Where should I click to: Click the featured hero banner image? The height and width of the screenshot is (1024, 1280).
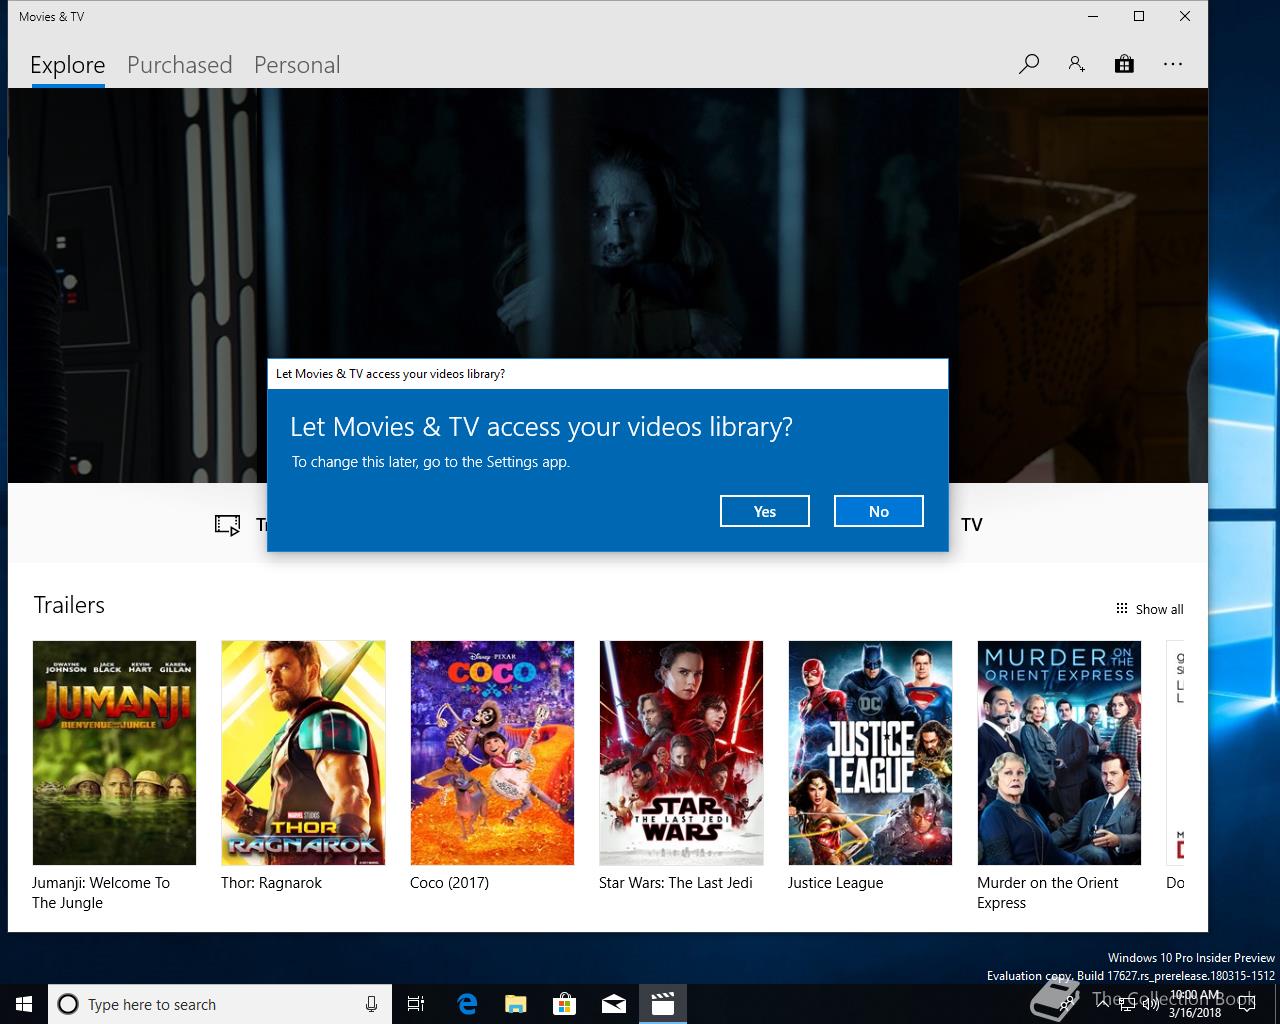pos(608,222)
